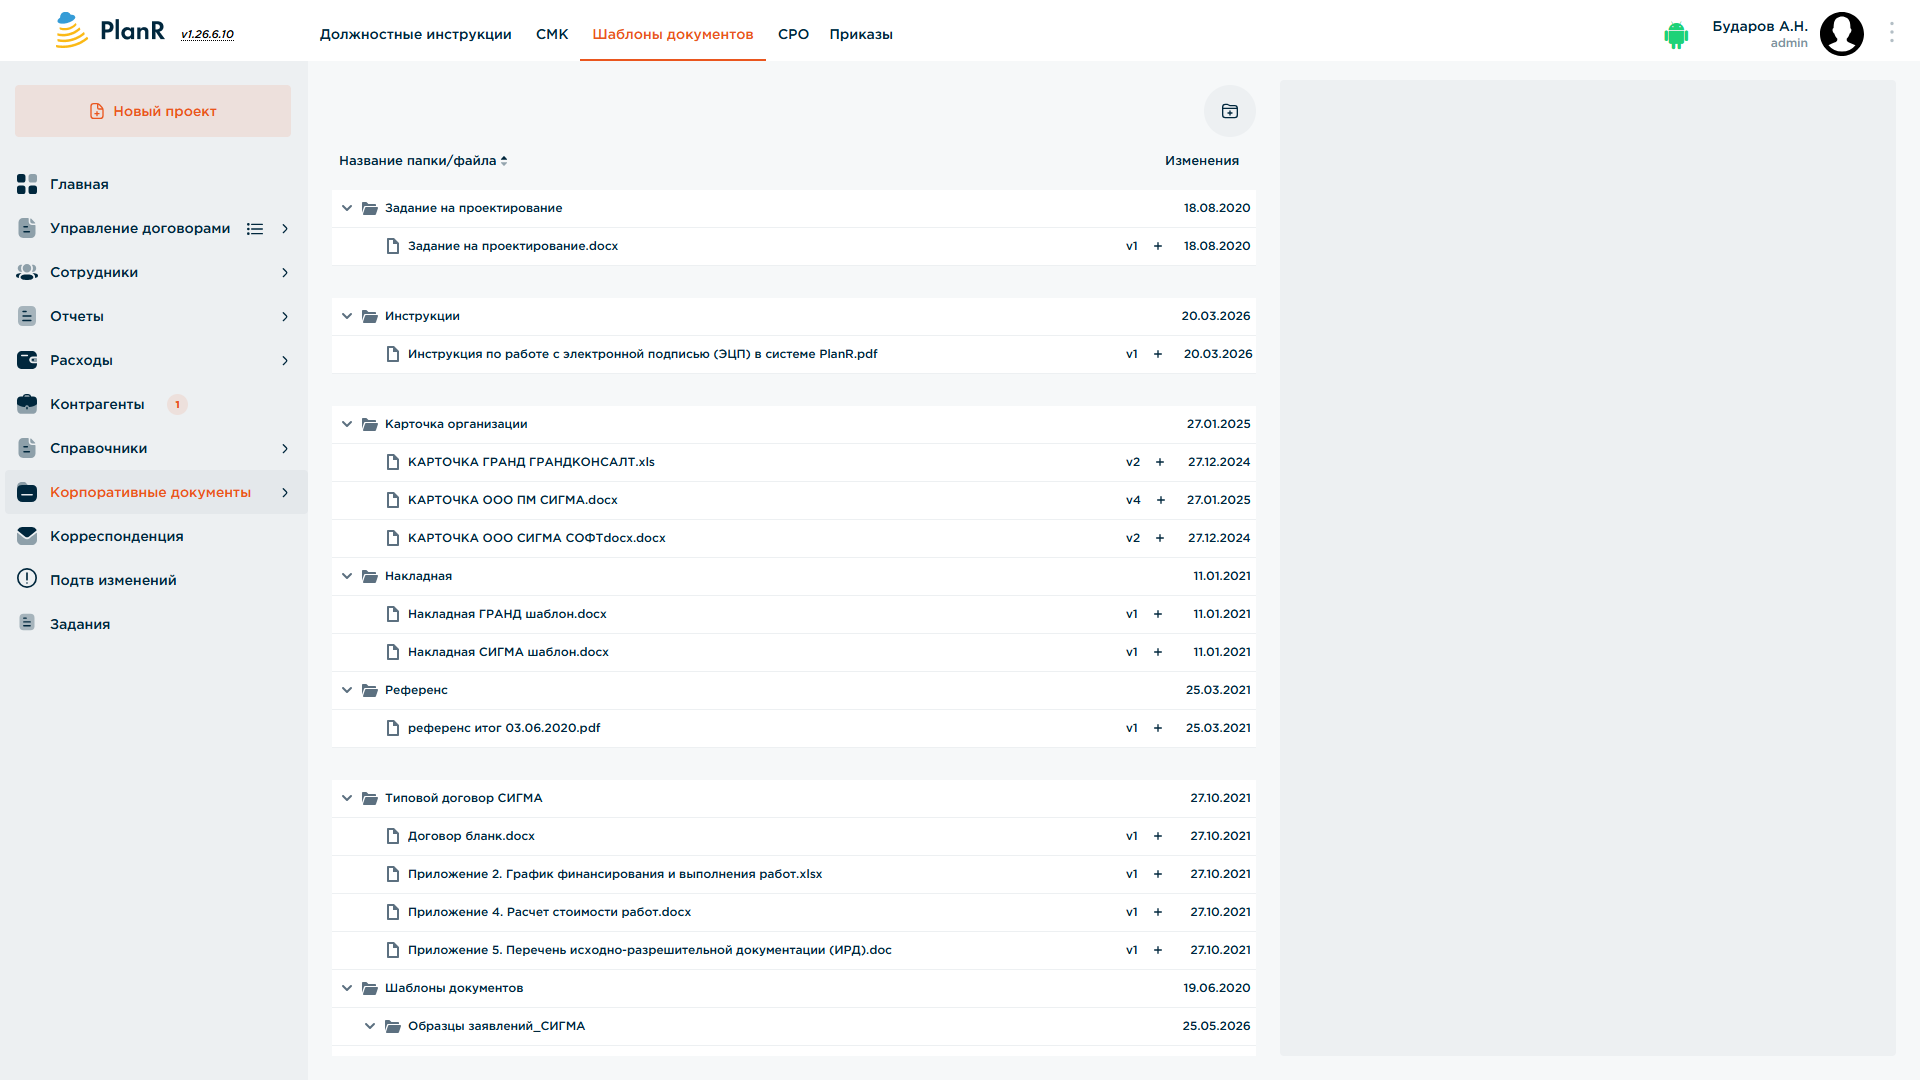This screenshot has width=1920, height=1080.
Task: Click file icon of Приложение 2 xlsx
Action: tap(393, 874)
